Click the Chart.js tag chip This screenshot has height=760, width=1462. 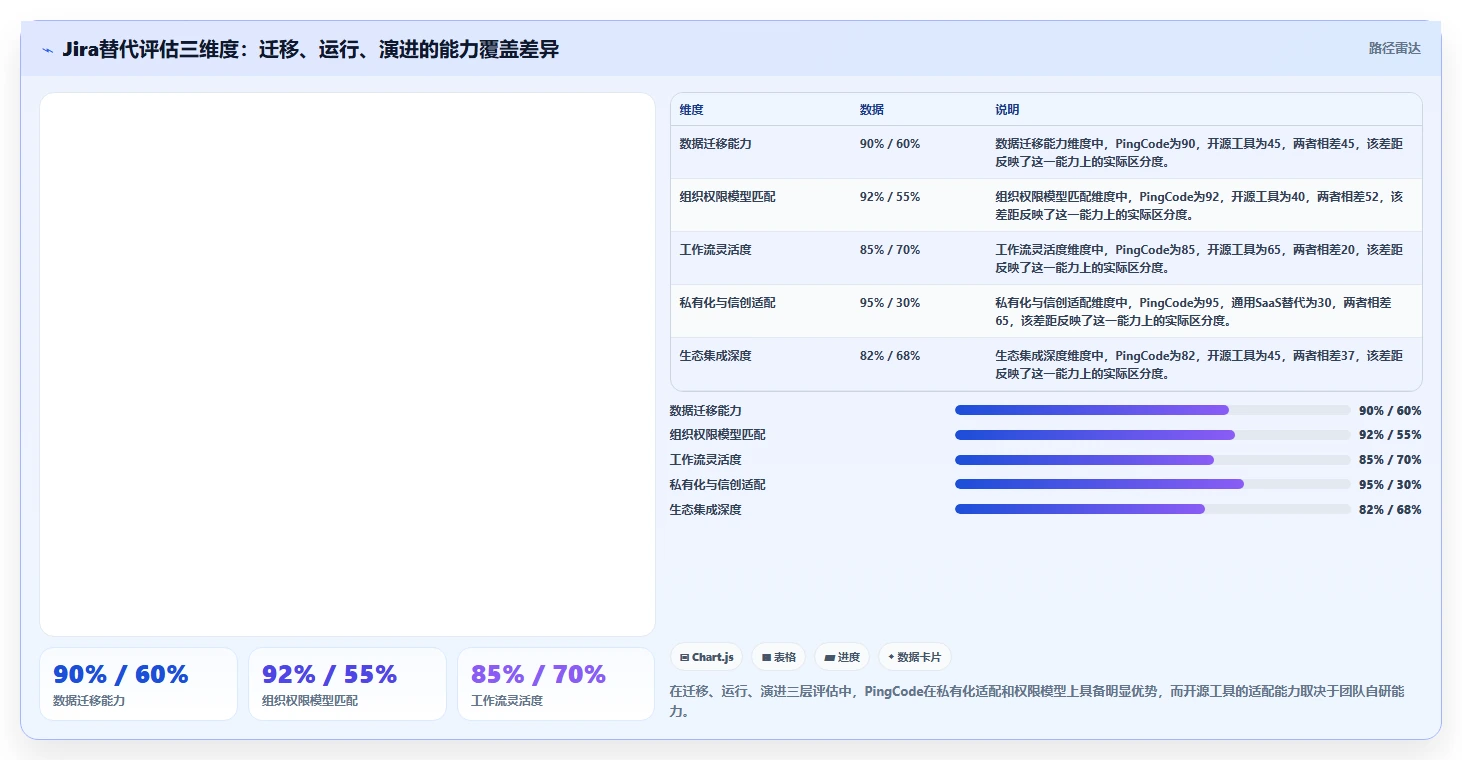706,657
